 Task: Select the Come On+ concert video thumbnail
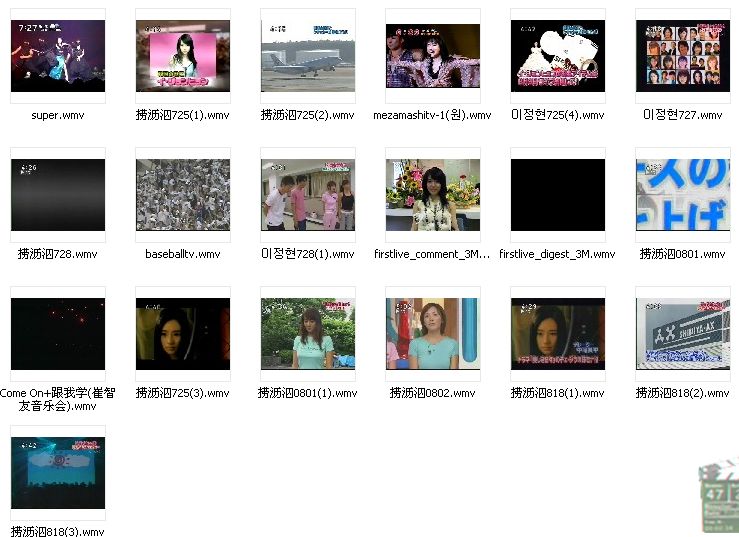[x=57, y=334]
